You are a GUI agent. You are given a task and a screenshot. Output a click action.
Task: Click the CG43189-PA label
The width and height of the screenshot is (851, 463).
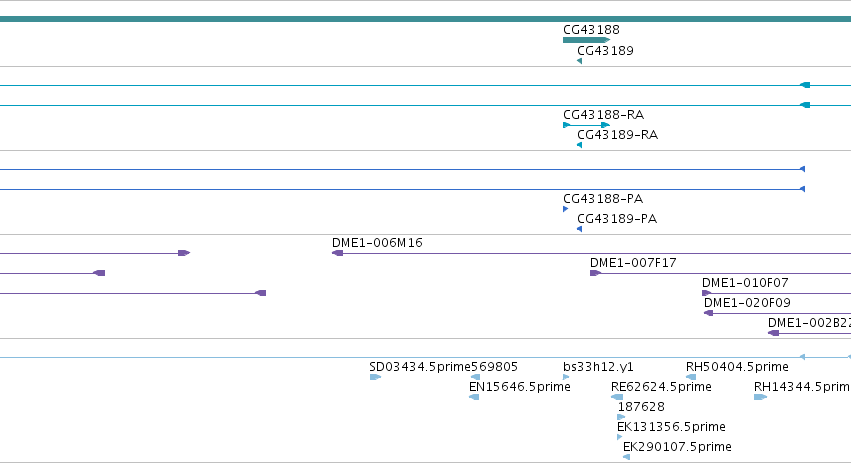(x=617, y=219)
